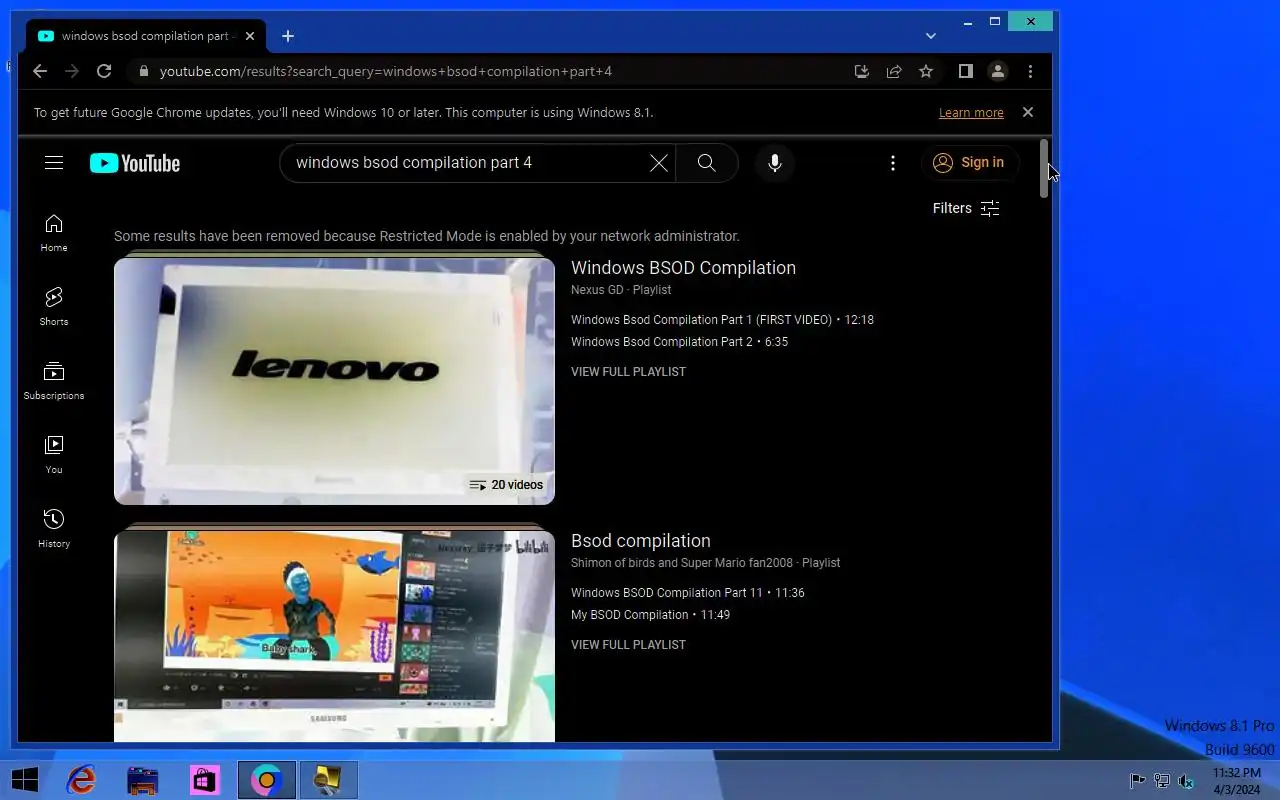
Task: Click the Sign in button
Action: 969,163
